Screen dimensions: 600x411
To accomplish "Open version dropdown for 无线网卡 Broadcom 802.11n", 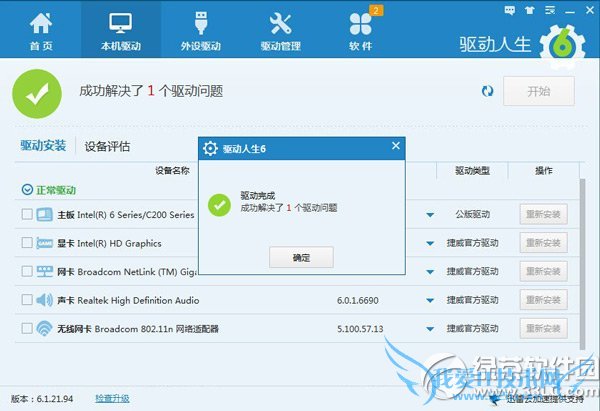I will 430,329.
